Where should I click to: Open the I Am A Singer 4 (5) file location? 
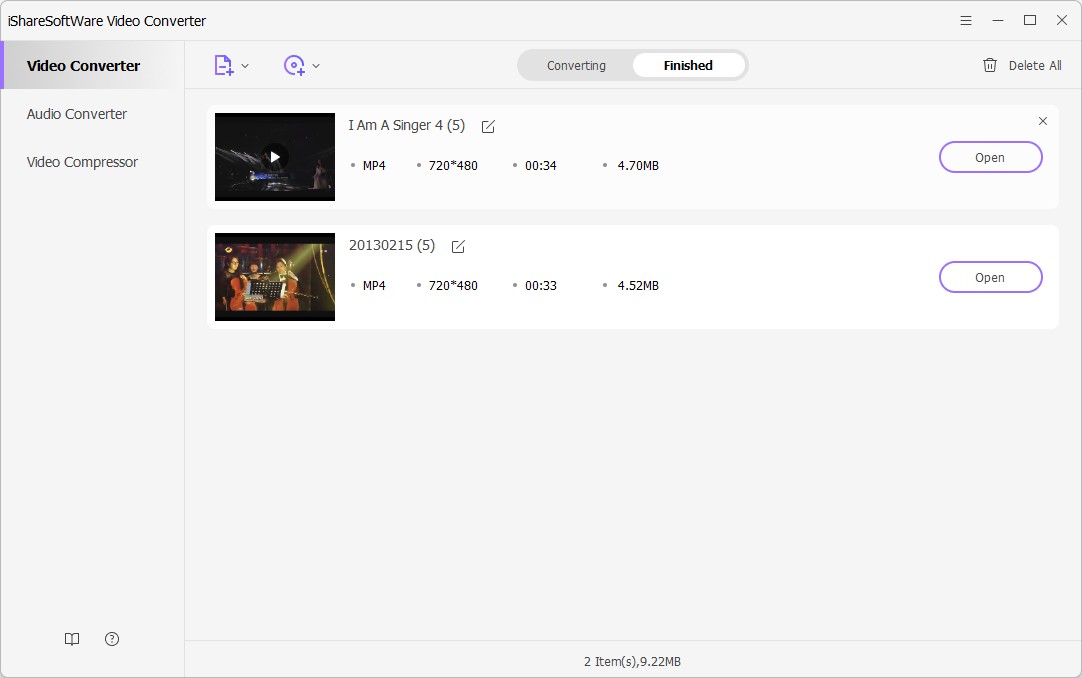click(x=990, y=157)
